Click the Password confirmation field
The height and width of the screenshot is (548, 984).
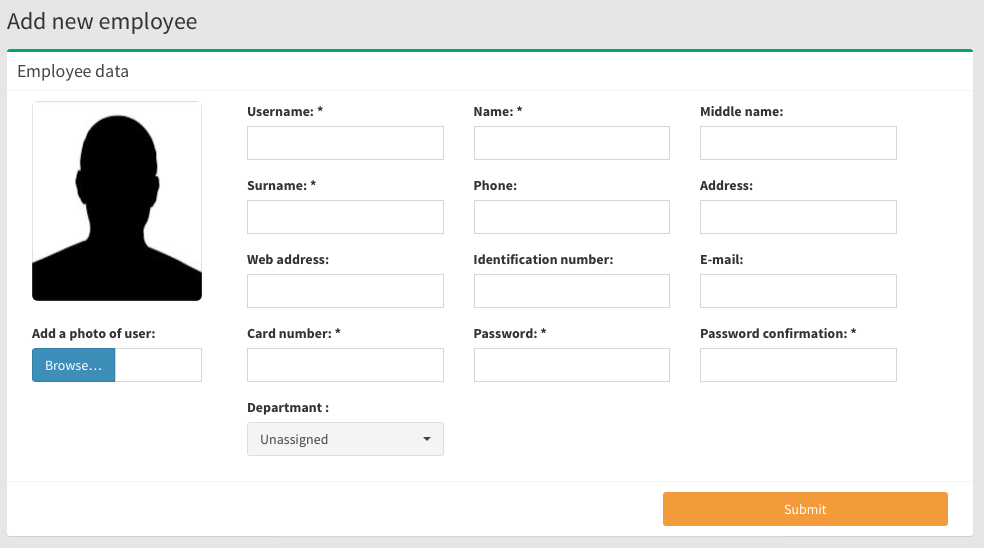[798, 365]
